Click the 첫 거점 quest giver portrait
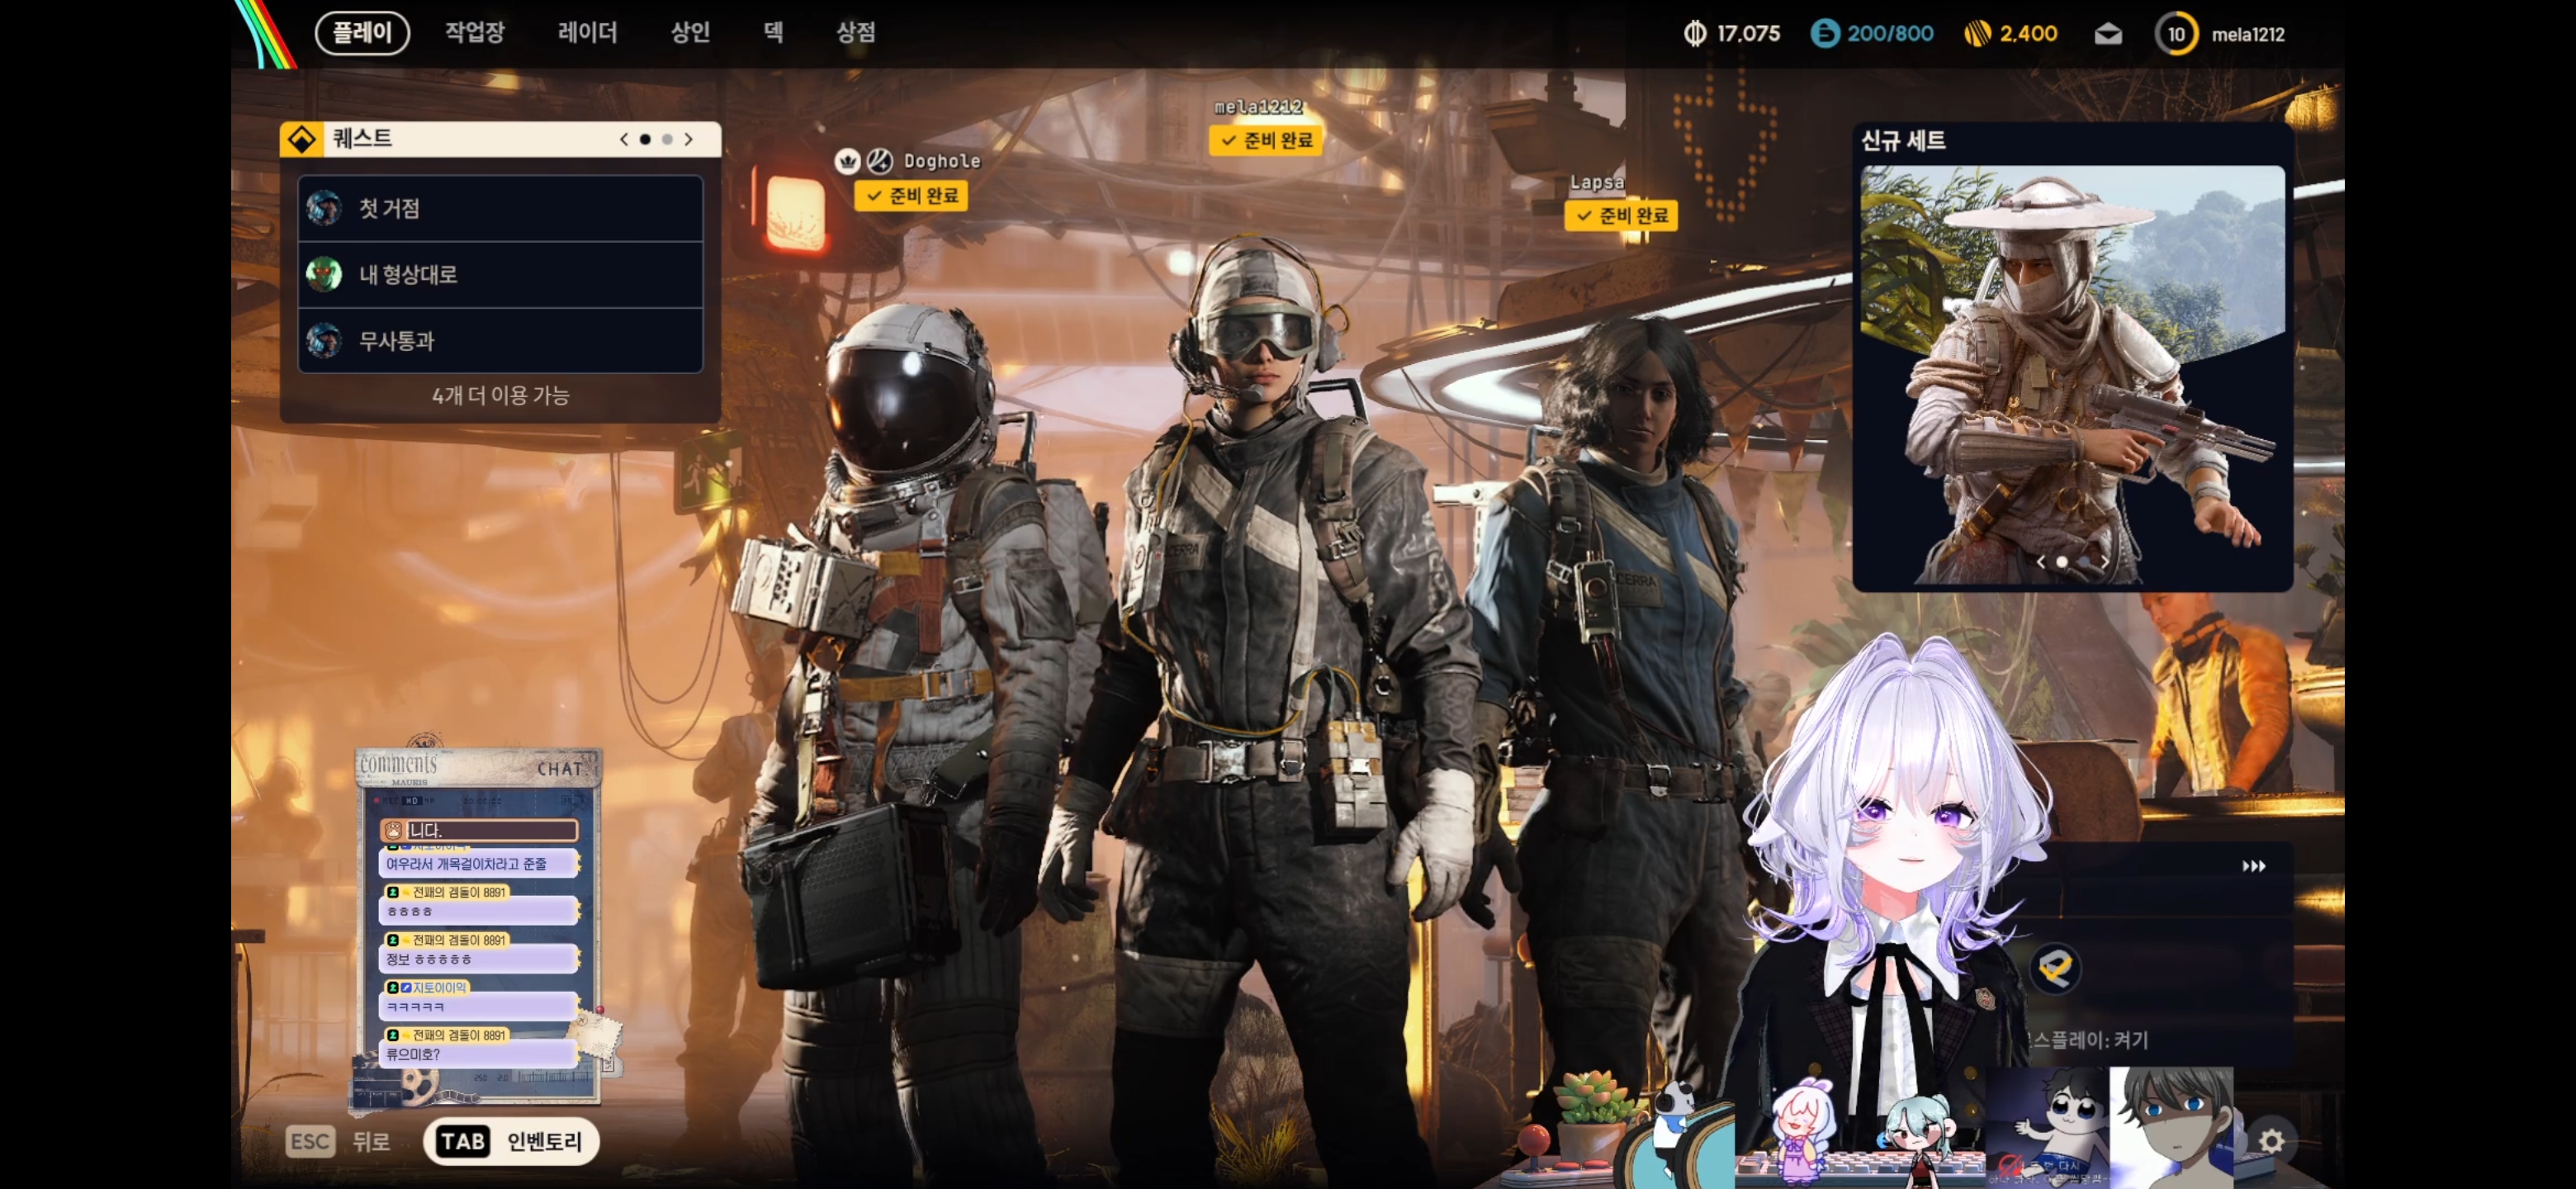The image size is (2576, 1189). (x=324, y=208)
